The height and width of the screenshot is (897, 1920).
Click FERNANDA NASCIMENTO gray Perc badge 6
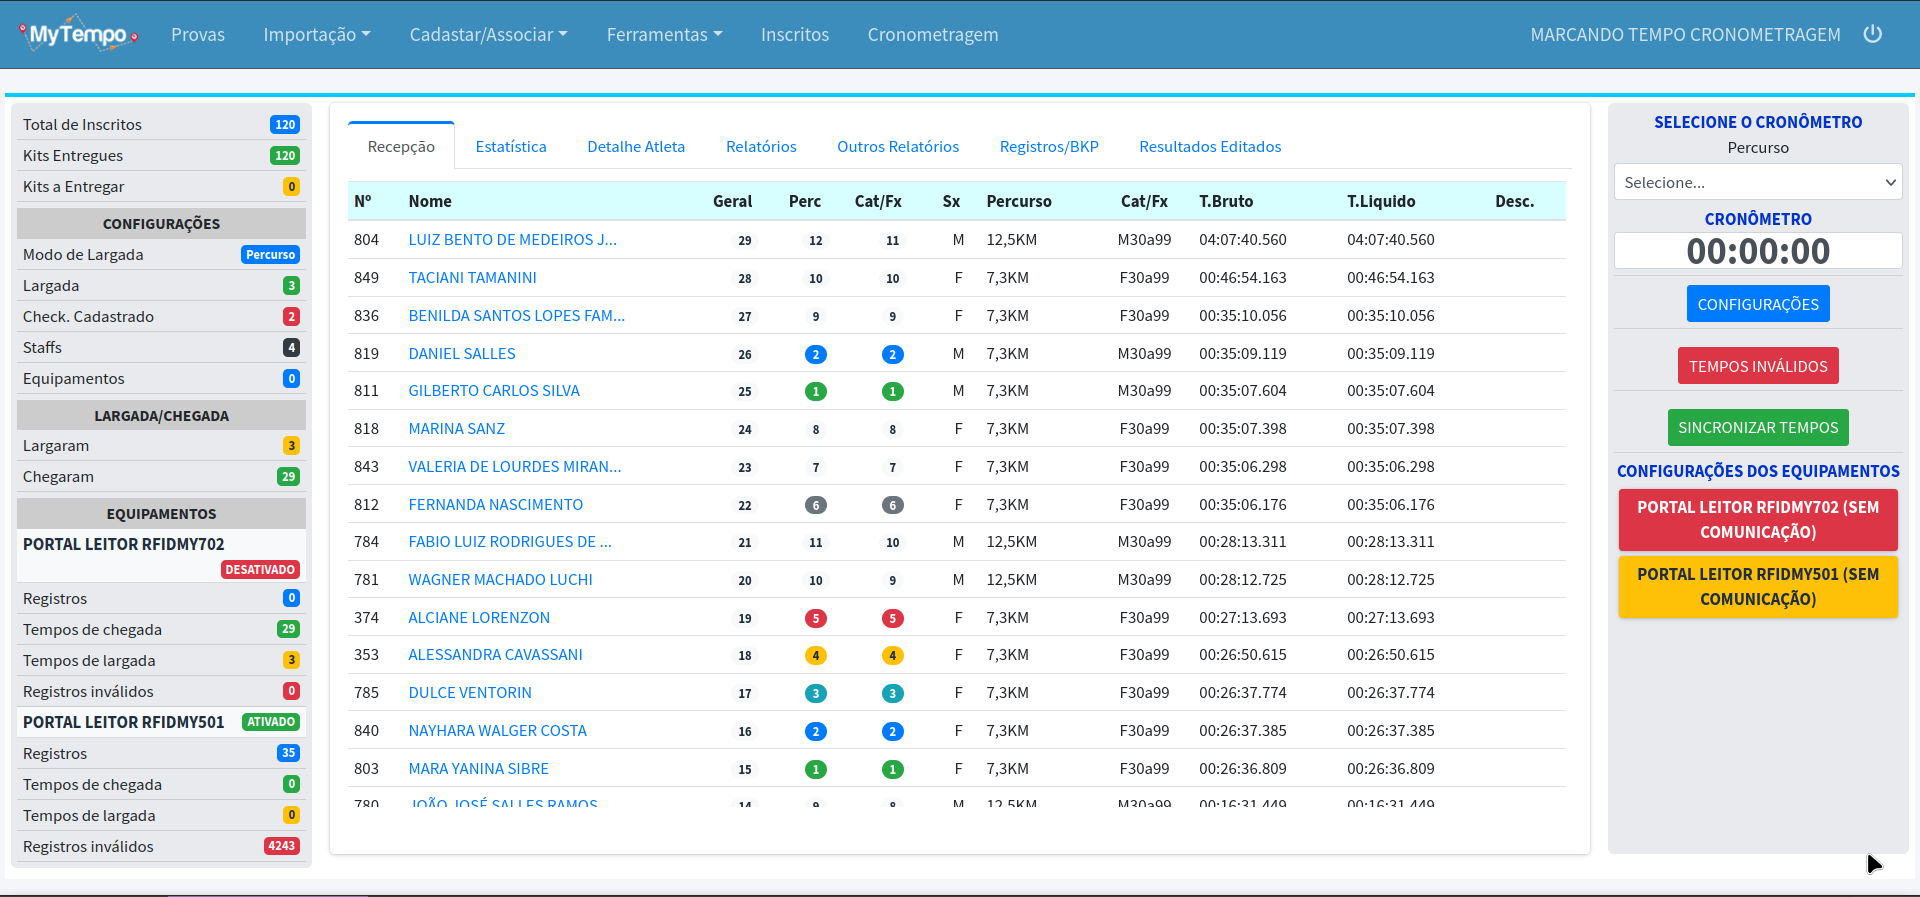pos(816,506)
